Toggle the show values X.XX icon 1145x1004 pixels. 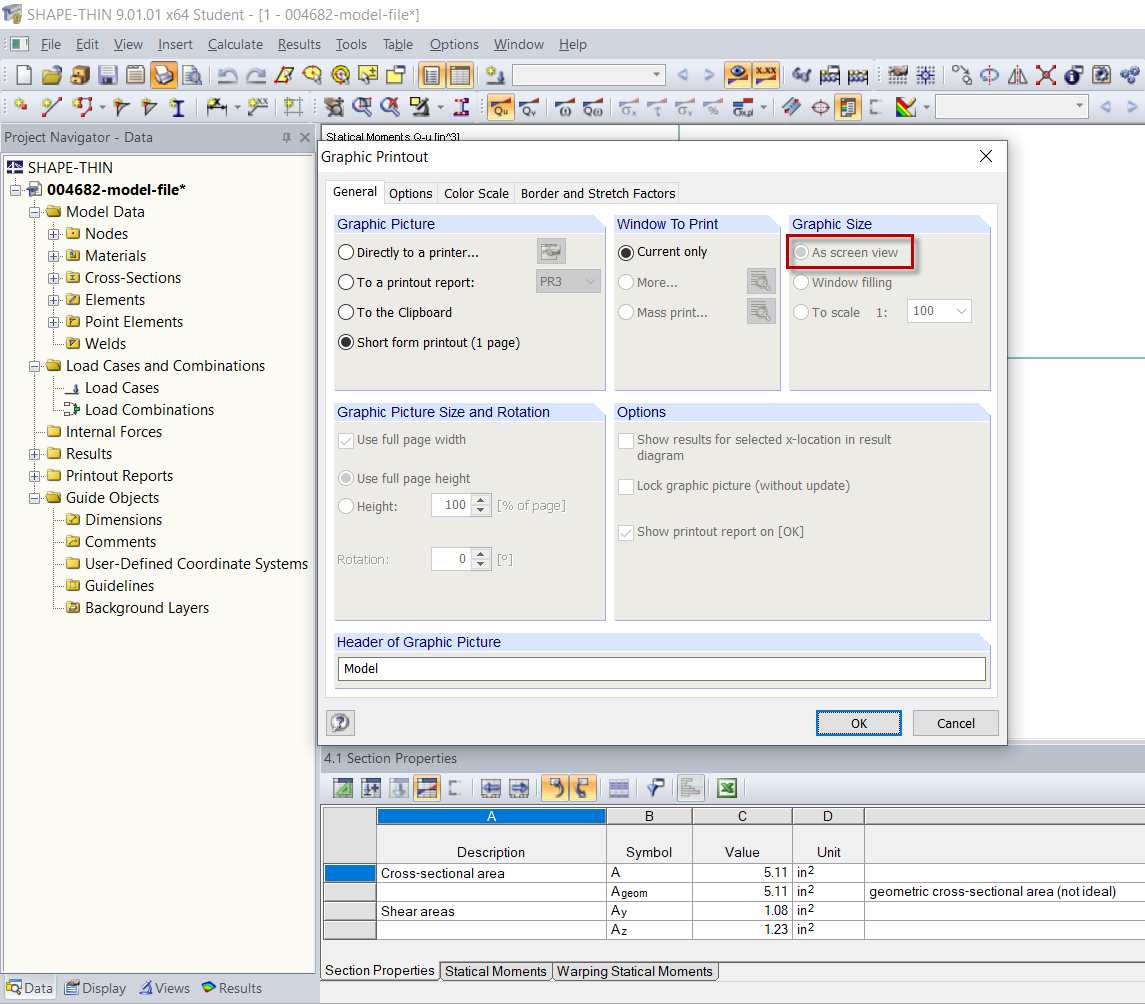click(x=765, y=74)
